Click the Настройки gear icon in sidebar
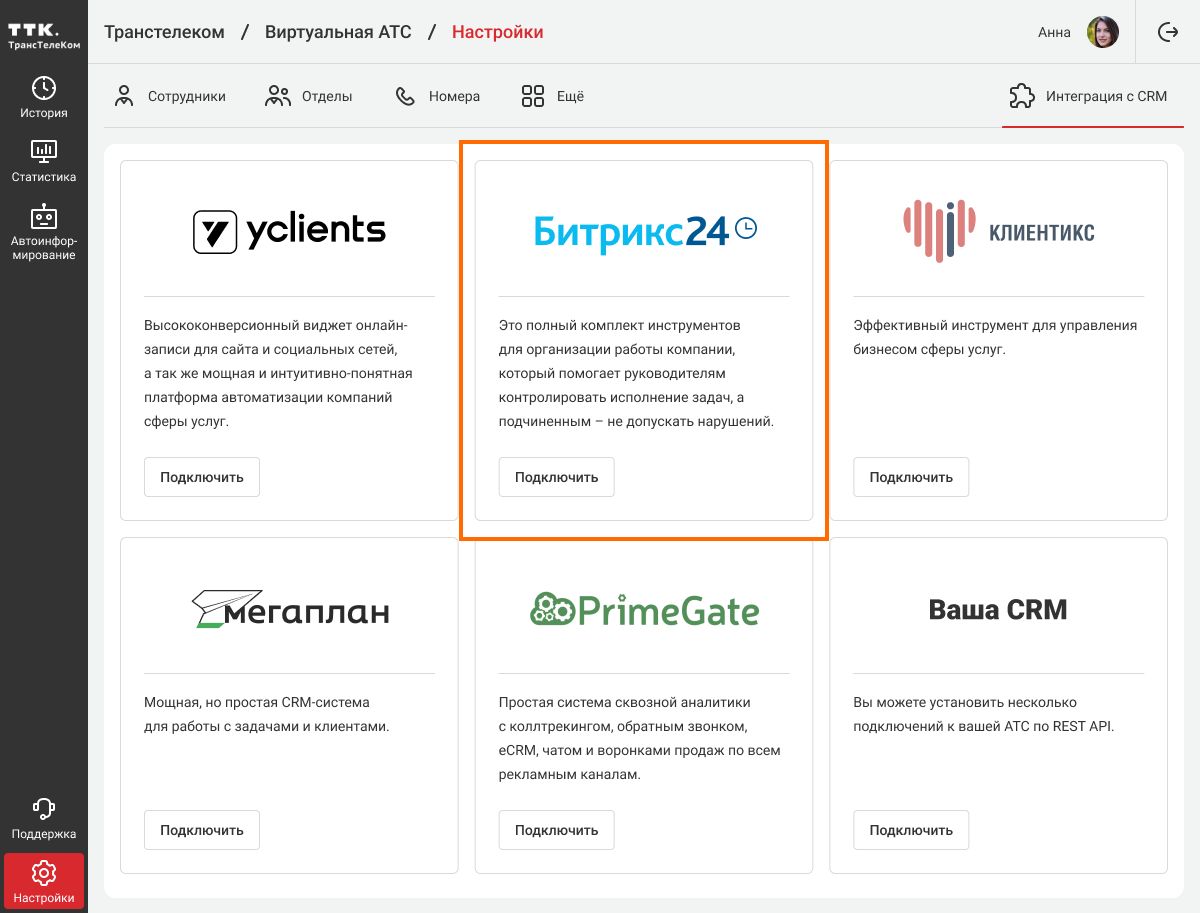Screen dimensions: 1200x913 44,873
